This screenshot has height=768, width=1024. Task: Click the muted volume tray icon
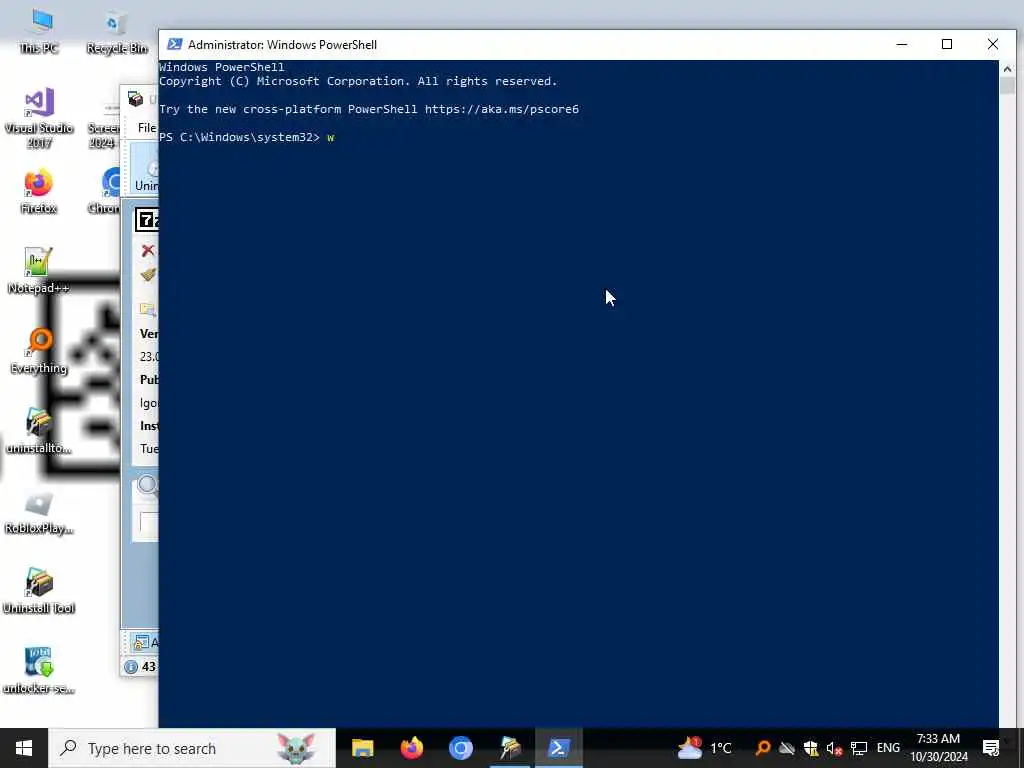point(834,748)
